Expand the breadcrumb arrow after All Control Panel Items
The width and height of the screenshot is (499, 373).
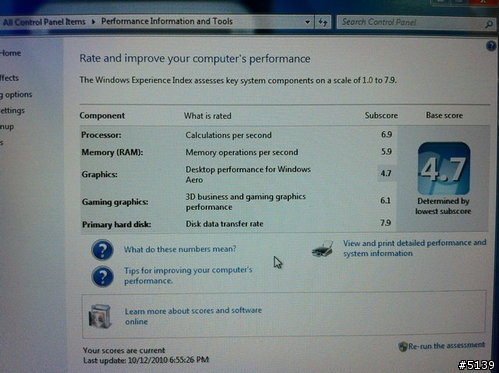coord(93,22)
